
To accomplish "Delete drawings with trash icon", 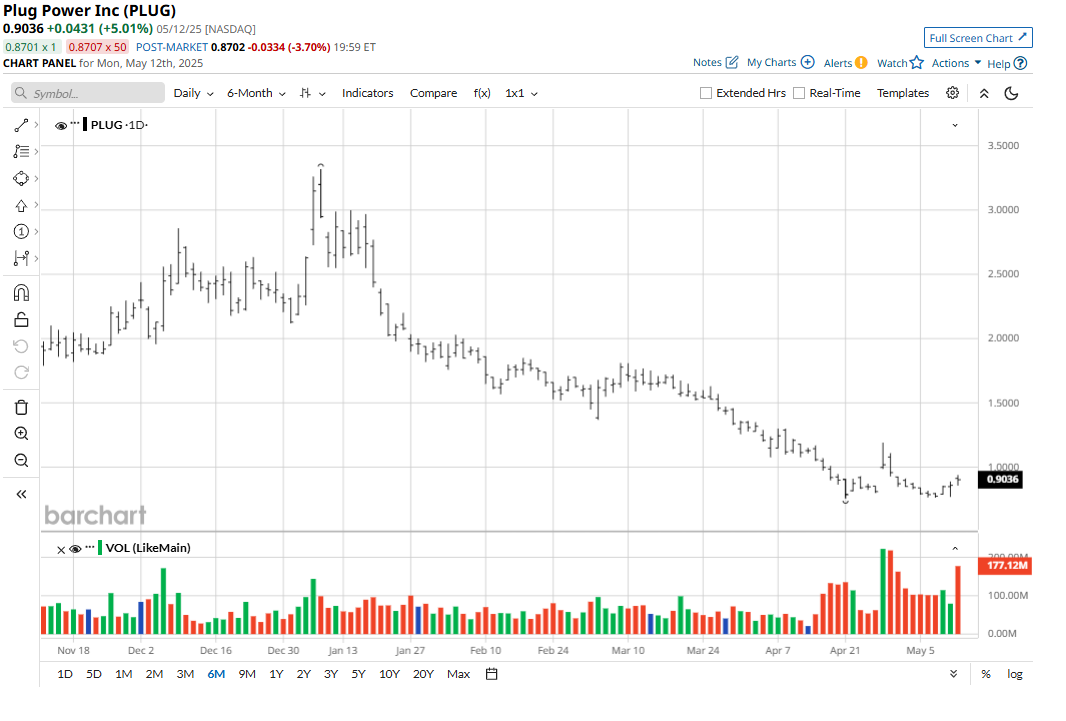I will click(x=21, y=407).
